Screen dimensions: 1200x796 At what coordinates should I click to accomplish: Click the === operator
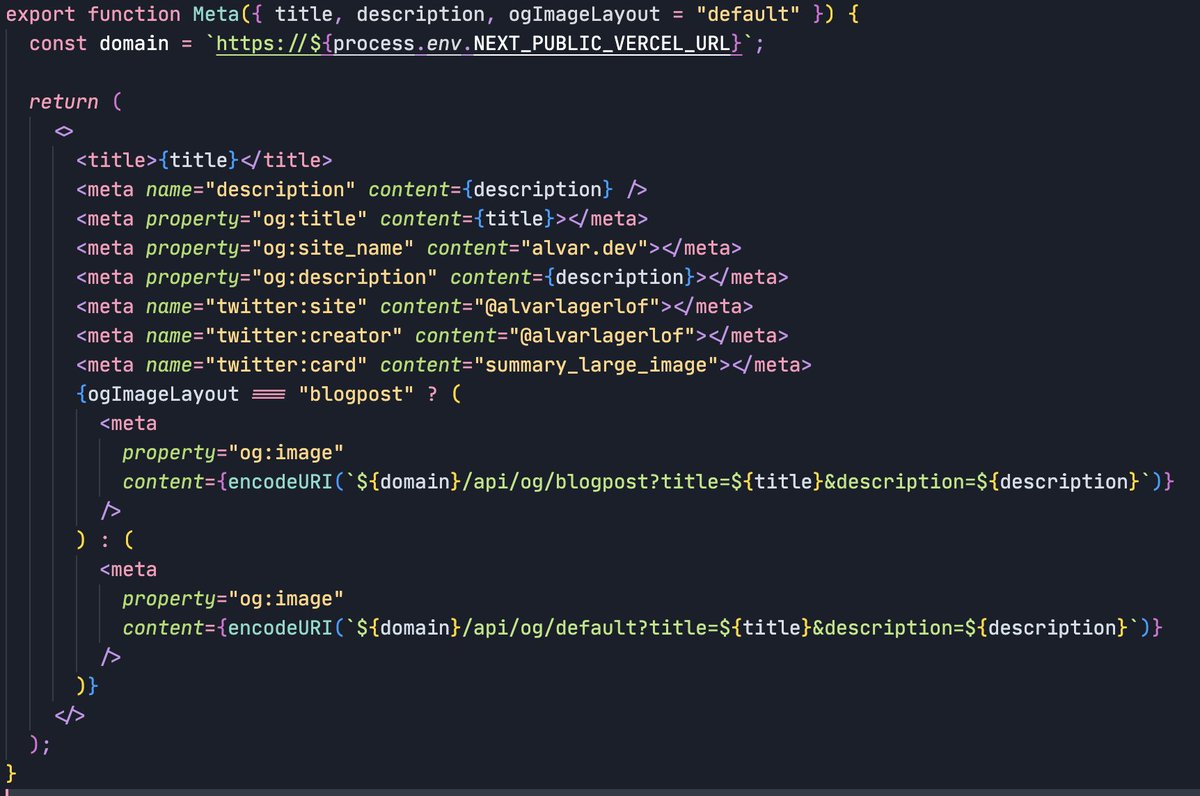269,393
